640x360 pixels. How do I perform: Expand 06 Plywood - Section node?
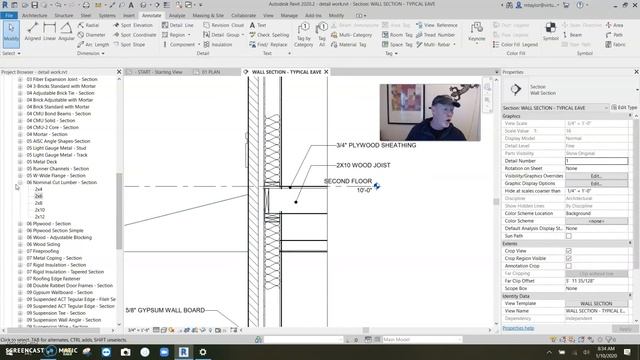click(x=20, y=224)
